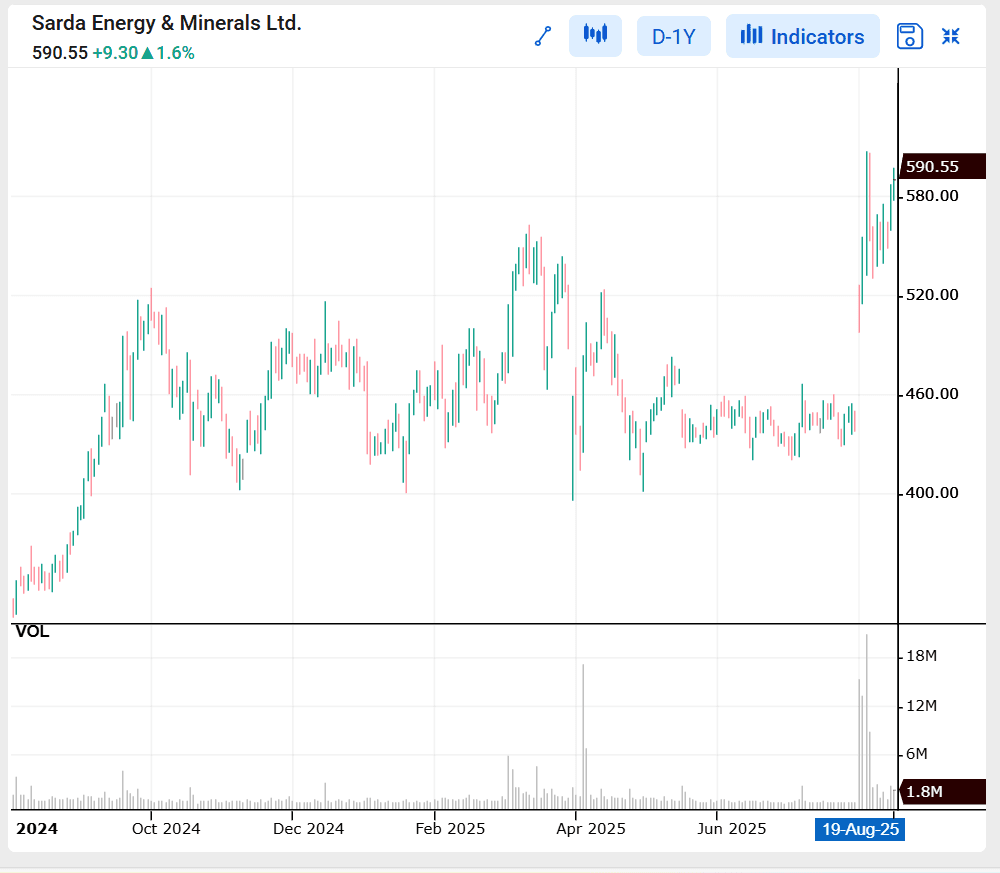Click the VOL panel label

(32, 631)
